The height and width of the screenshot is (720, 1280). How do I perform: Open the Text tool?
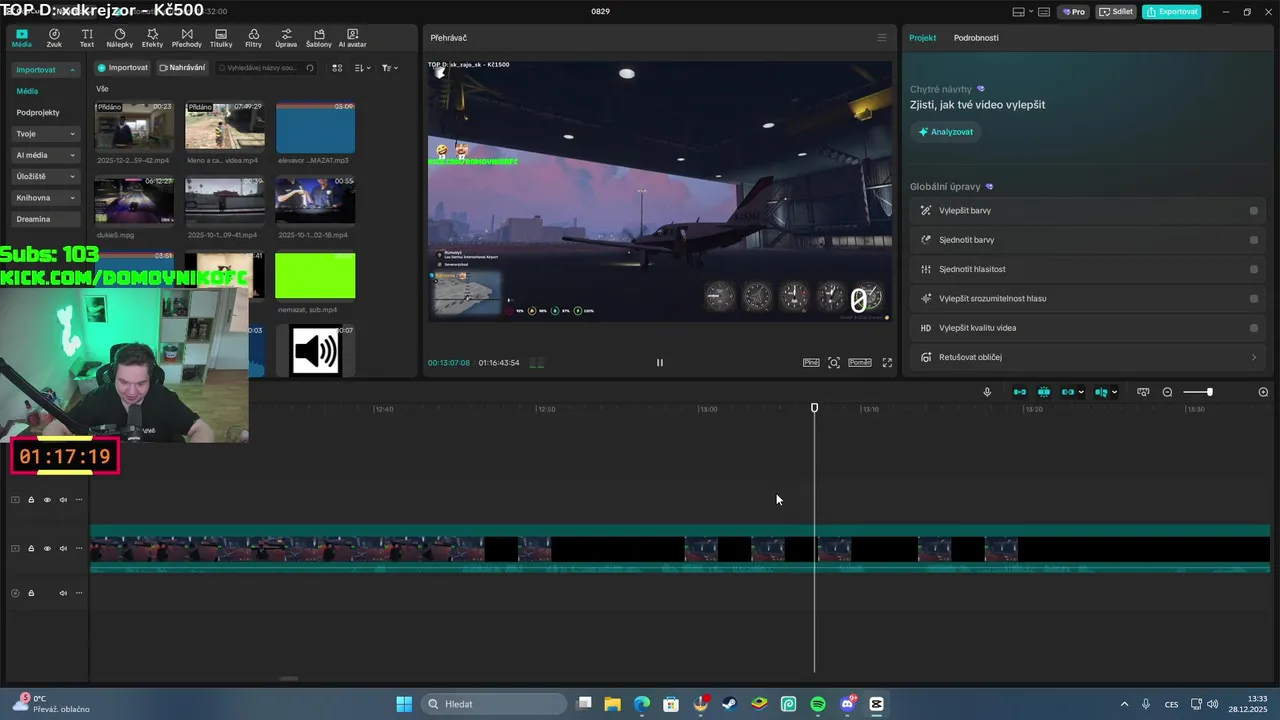click(x=87, y=38)
